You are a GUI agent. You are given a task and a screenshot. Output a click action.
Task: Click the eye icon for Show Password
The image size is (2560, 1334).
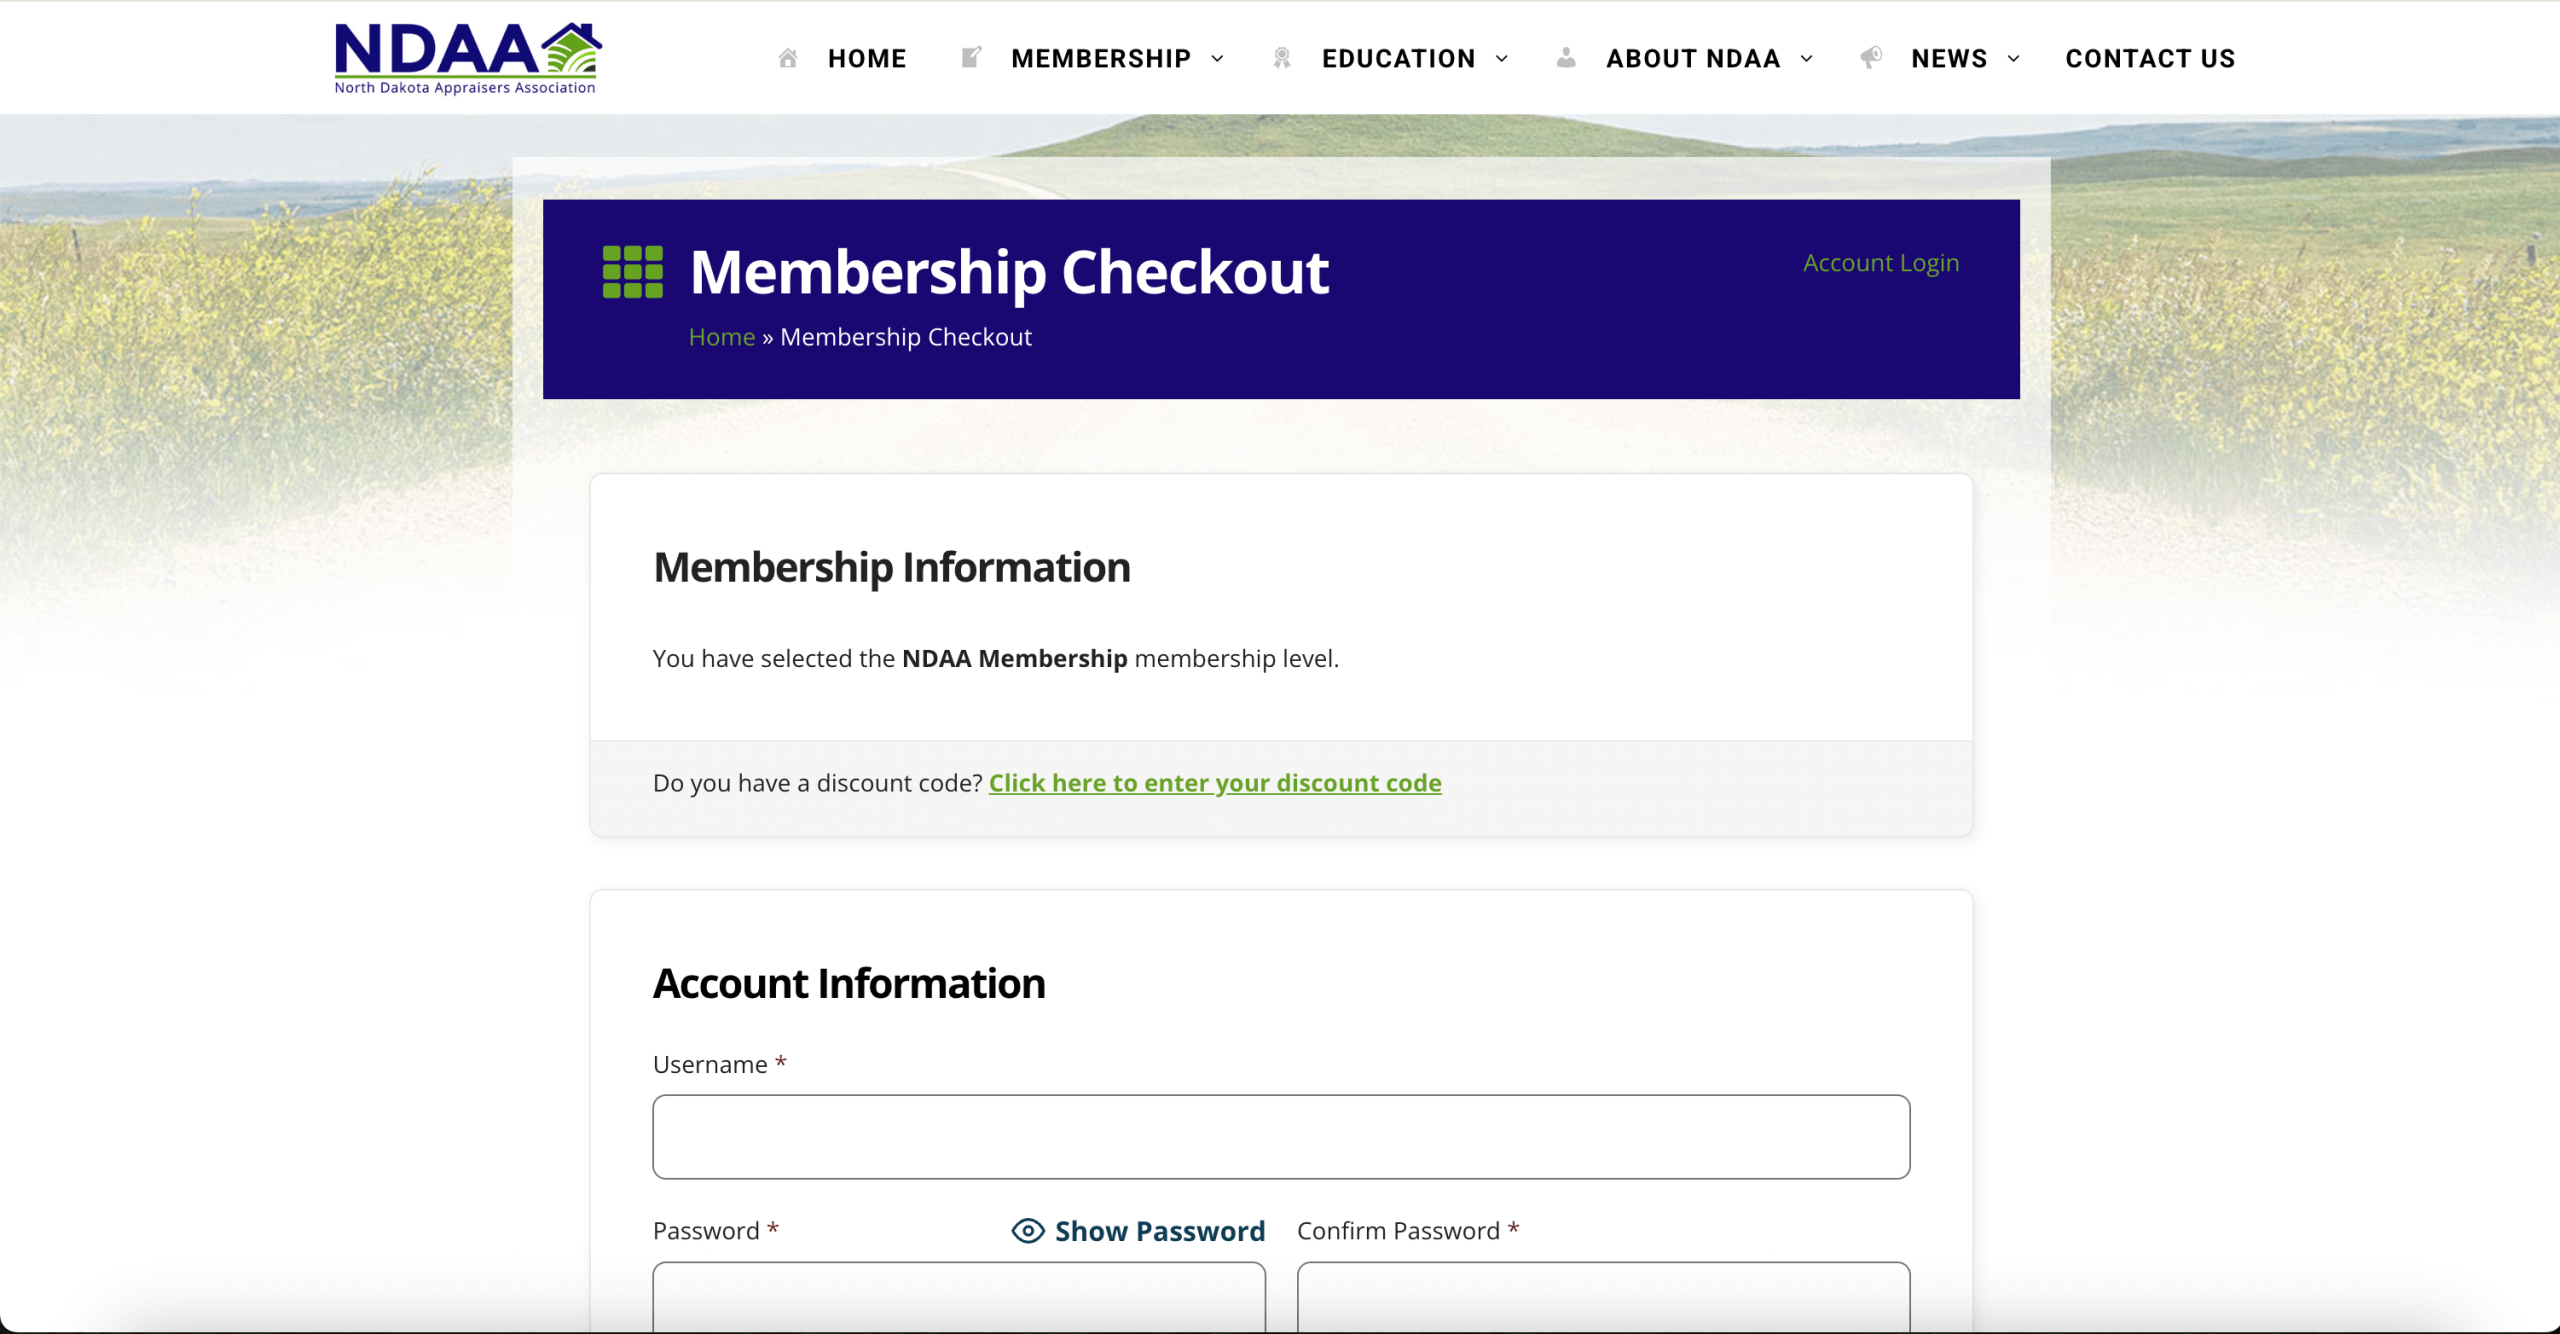click(1028, 1231)
